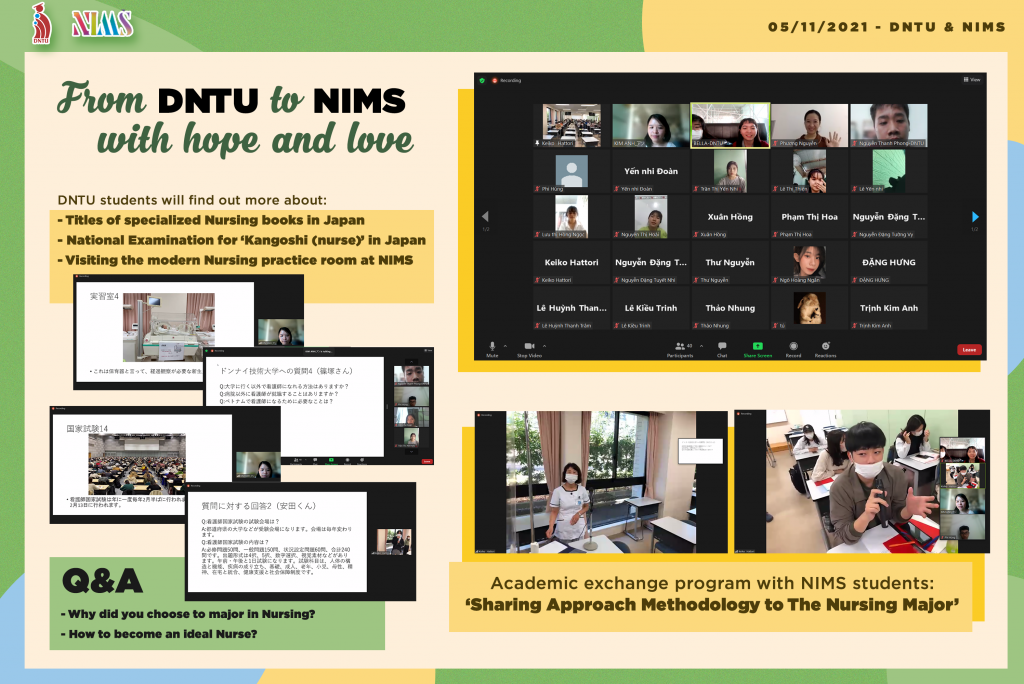The image size is (1024, 684).
Task: Select the ĐẶNG HƯNG name tile
Action: click(x=889, y=263)
